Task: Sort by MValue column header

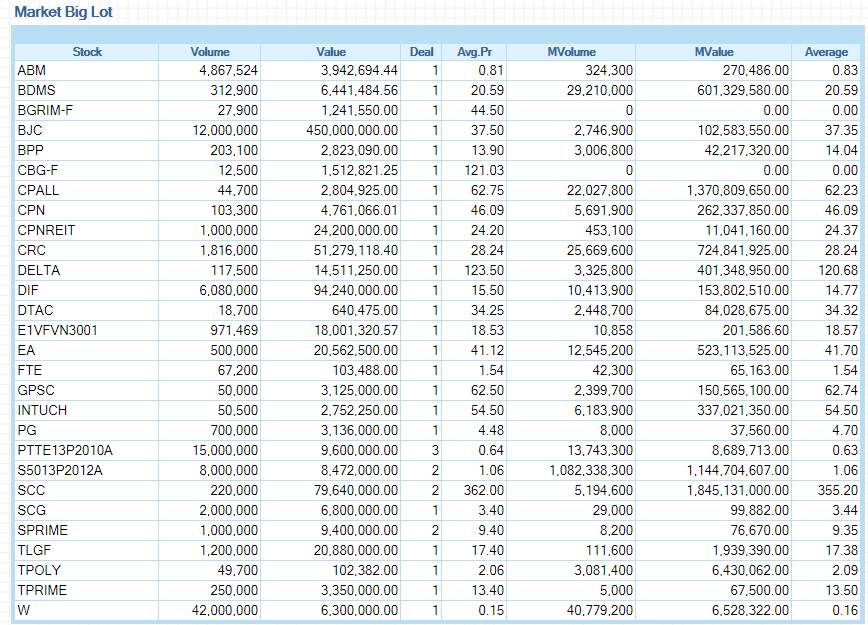Action: tap(714, 52)
